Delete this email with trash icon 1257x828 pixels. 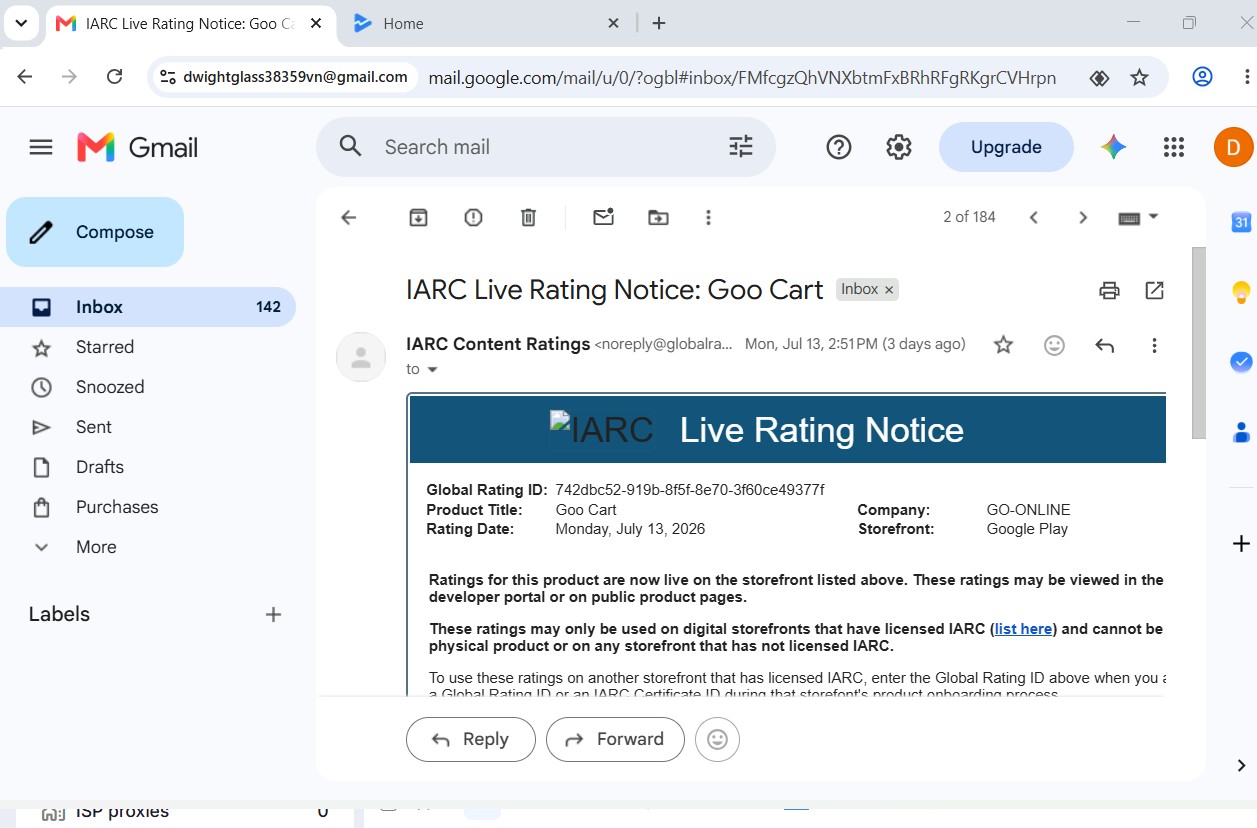coord(529,217)
